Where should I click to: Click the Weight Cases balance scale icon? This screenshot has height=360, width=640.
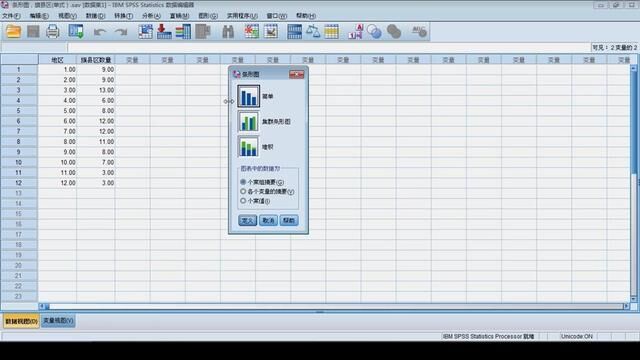(x=313, y=31)
